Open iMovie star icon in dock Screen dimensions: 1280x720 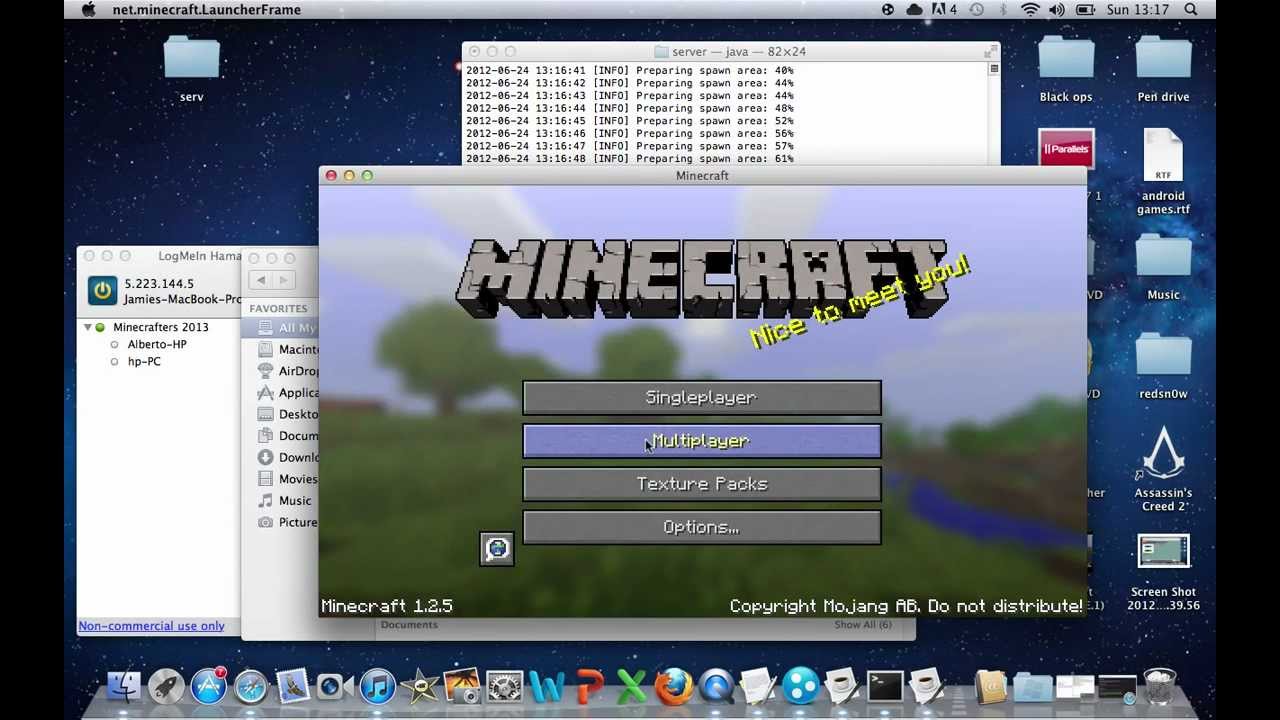pyautogui.click(x=420, y=687)
